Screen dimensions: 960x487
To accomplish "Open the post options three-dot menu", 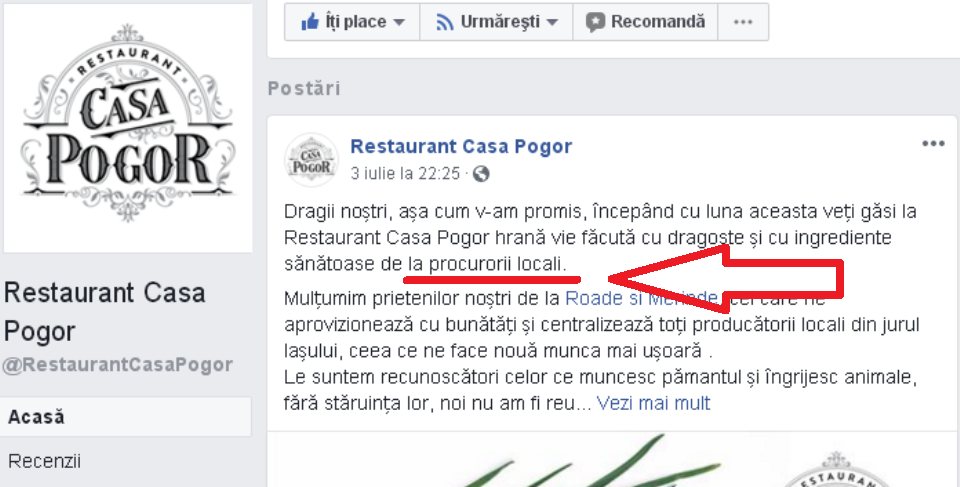I will [933, 144].
